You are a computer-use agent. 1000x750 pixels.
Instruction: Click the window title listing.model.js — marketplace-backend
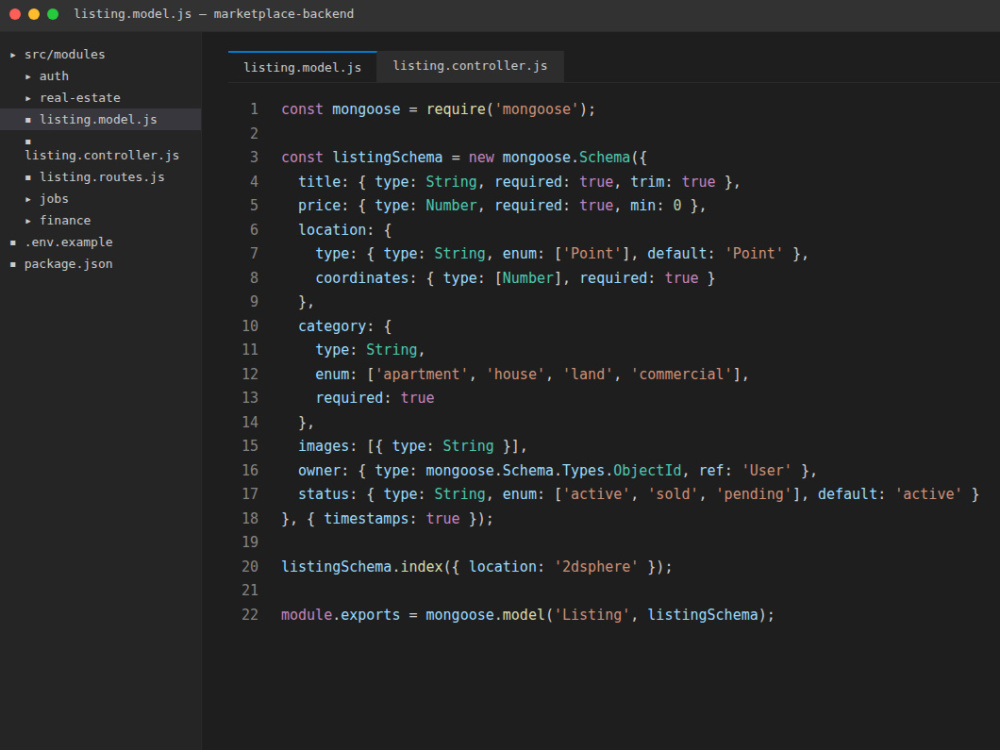click(x=214, y=13)
